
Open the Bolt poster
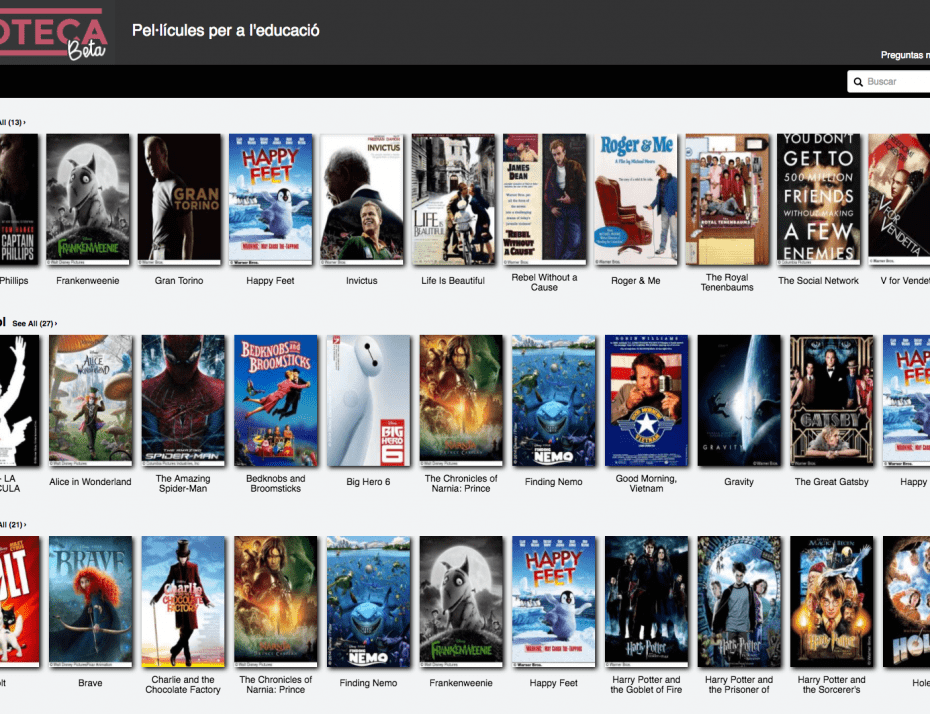click(20, 601)
